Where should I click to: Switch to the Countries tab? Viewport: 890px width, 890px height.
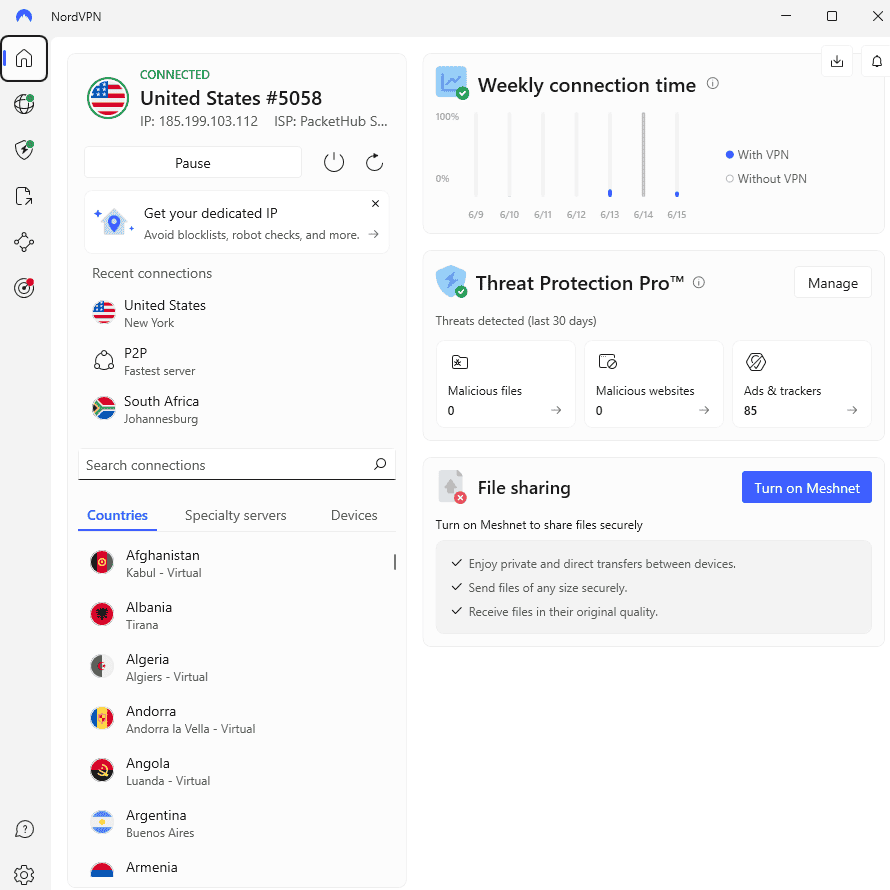coord(117,515)
